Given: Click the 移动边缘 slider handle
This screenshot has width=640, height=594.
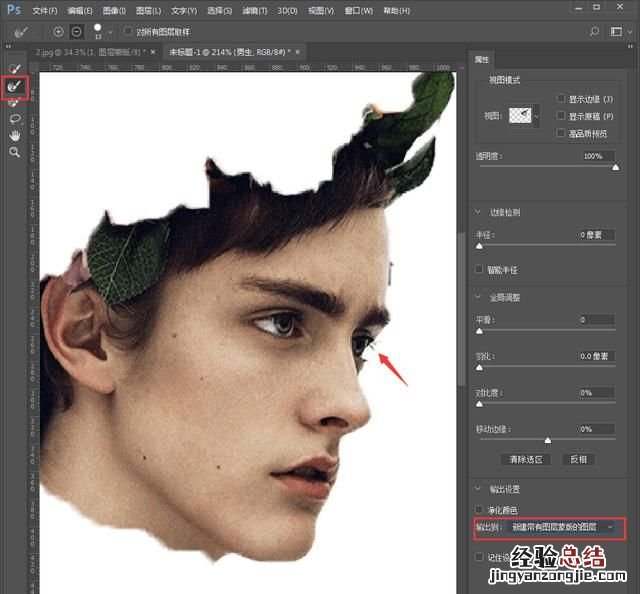Looking at the screenshot, I should 547,440.
